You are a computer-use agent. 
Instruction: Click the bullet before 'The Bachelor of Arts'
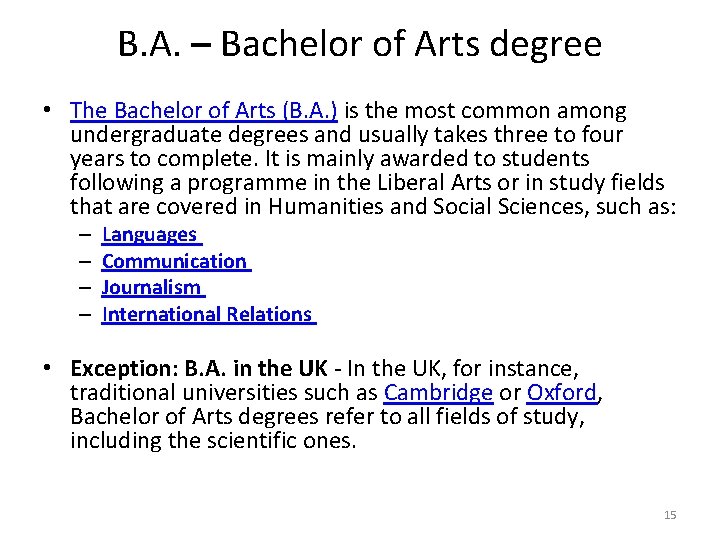pos(49,112)
